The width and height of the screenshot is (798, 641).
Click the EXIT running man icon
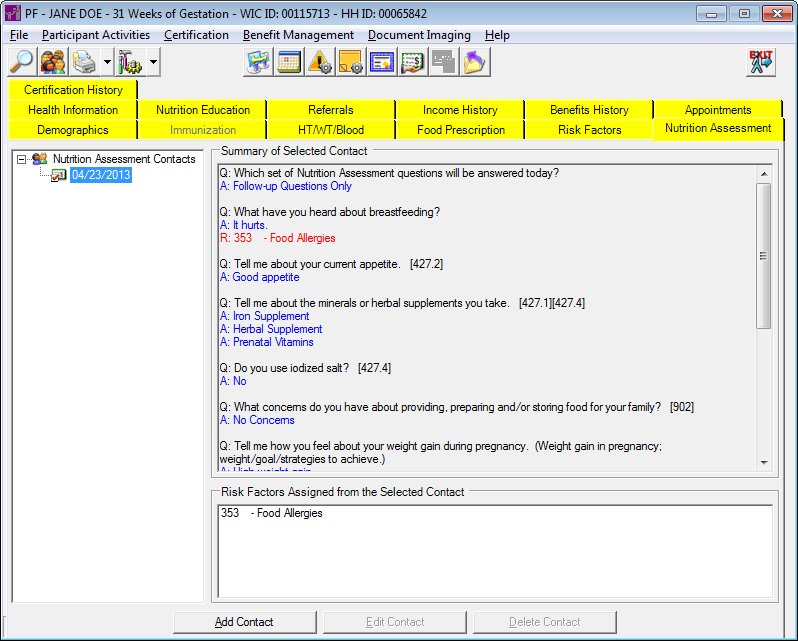coord(761,62)
